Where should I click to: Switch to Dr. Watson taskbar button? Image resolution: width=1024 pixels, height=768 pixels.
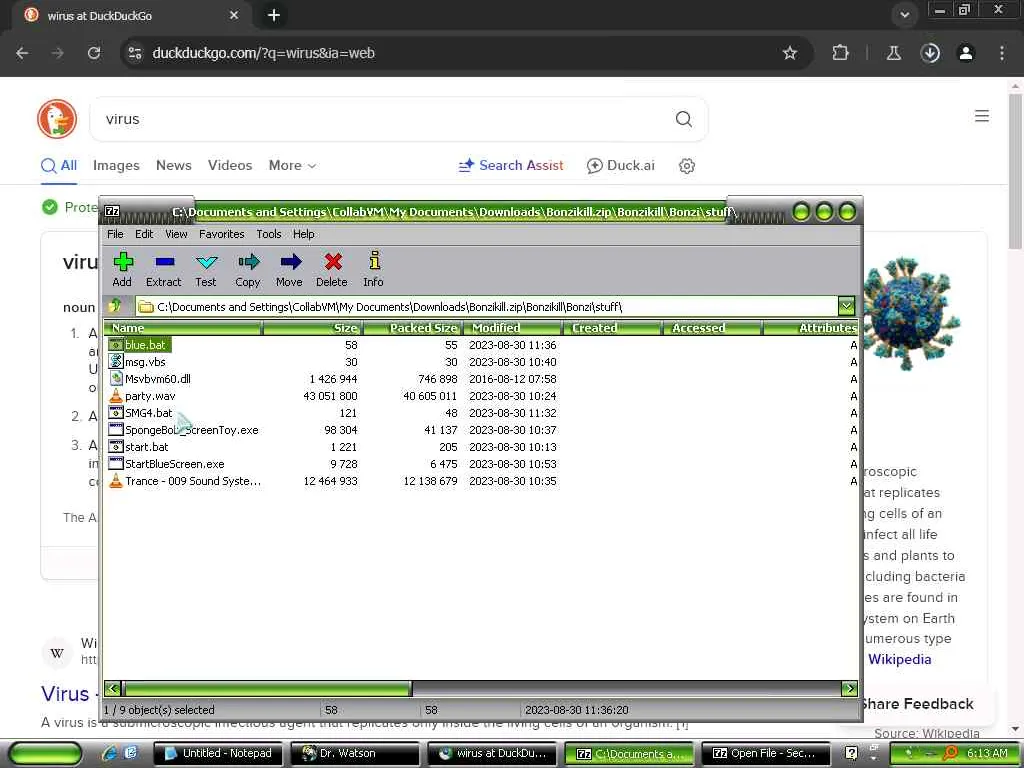[x=355, y=753]
